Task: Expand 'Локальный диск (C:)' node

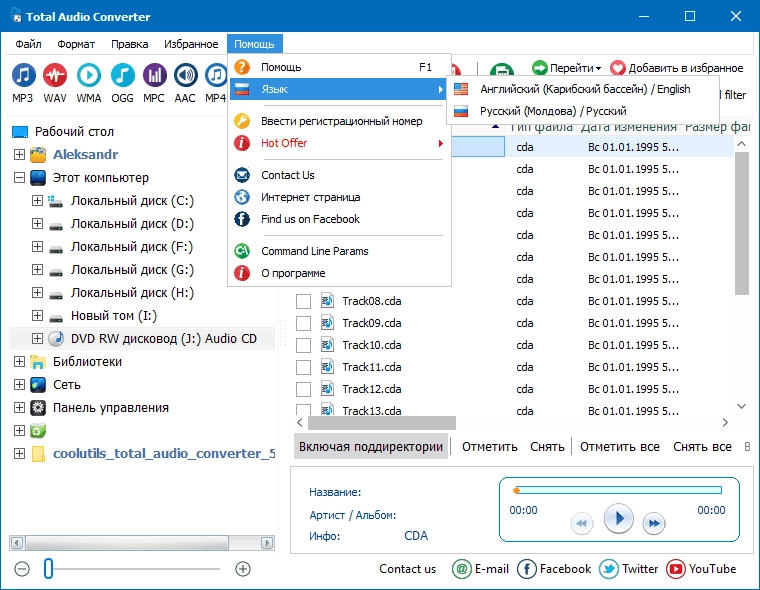Action: tap(37, 200)
